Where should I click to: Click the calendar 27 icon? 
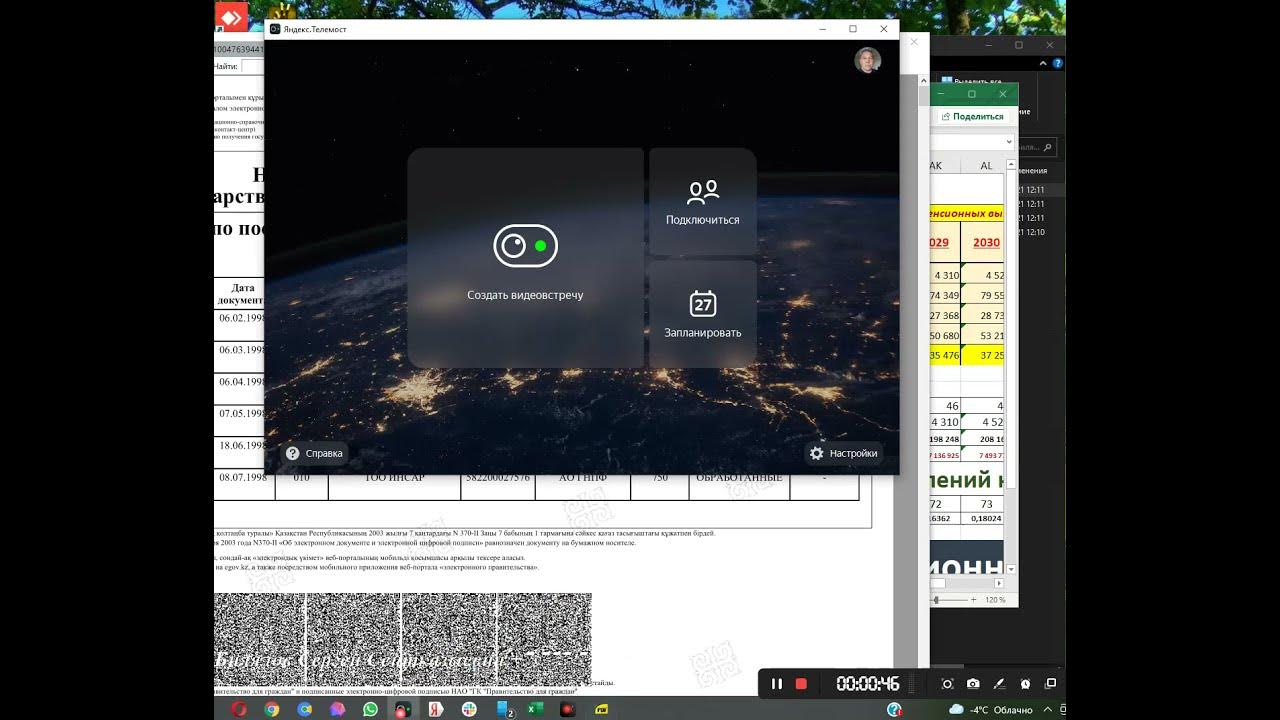click(x=703, y=303)
